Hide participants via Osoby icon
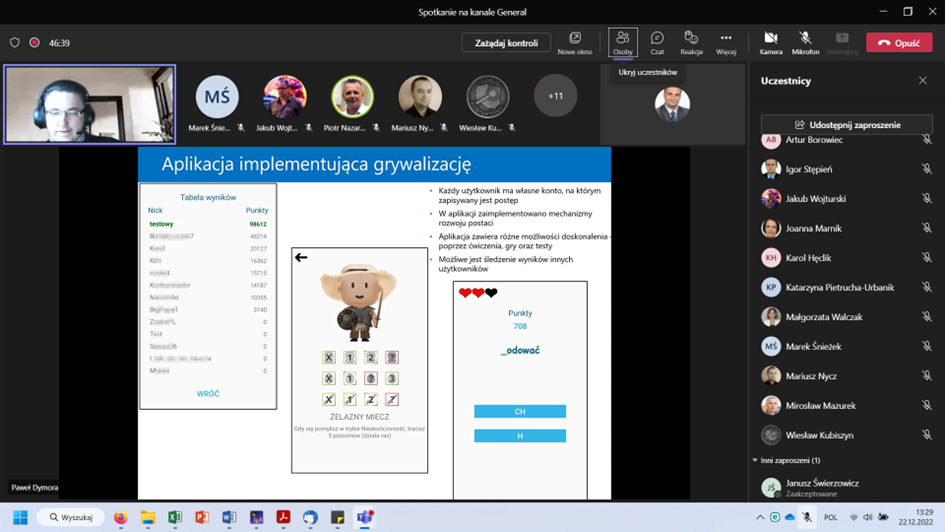The image size is (945, 532). point(623,42)
